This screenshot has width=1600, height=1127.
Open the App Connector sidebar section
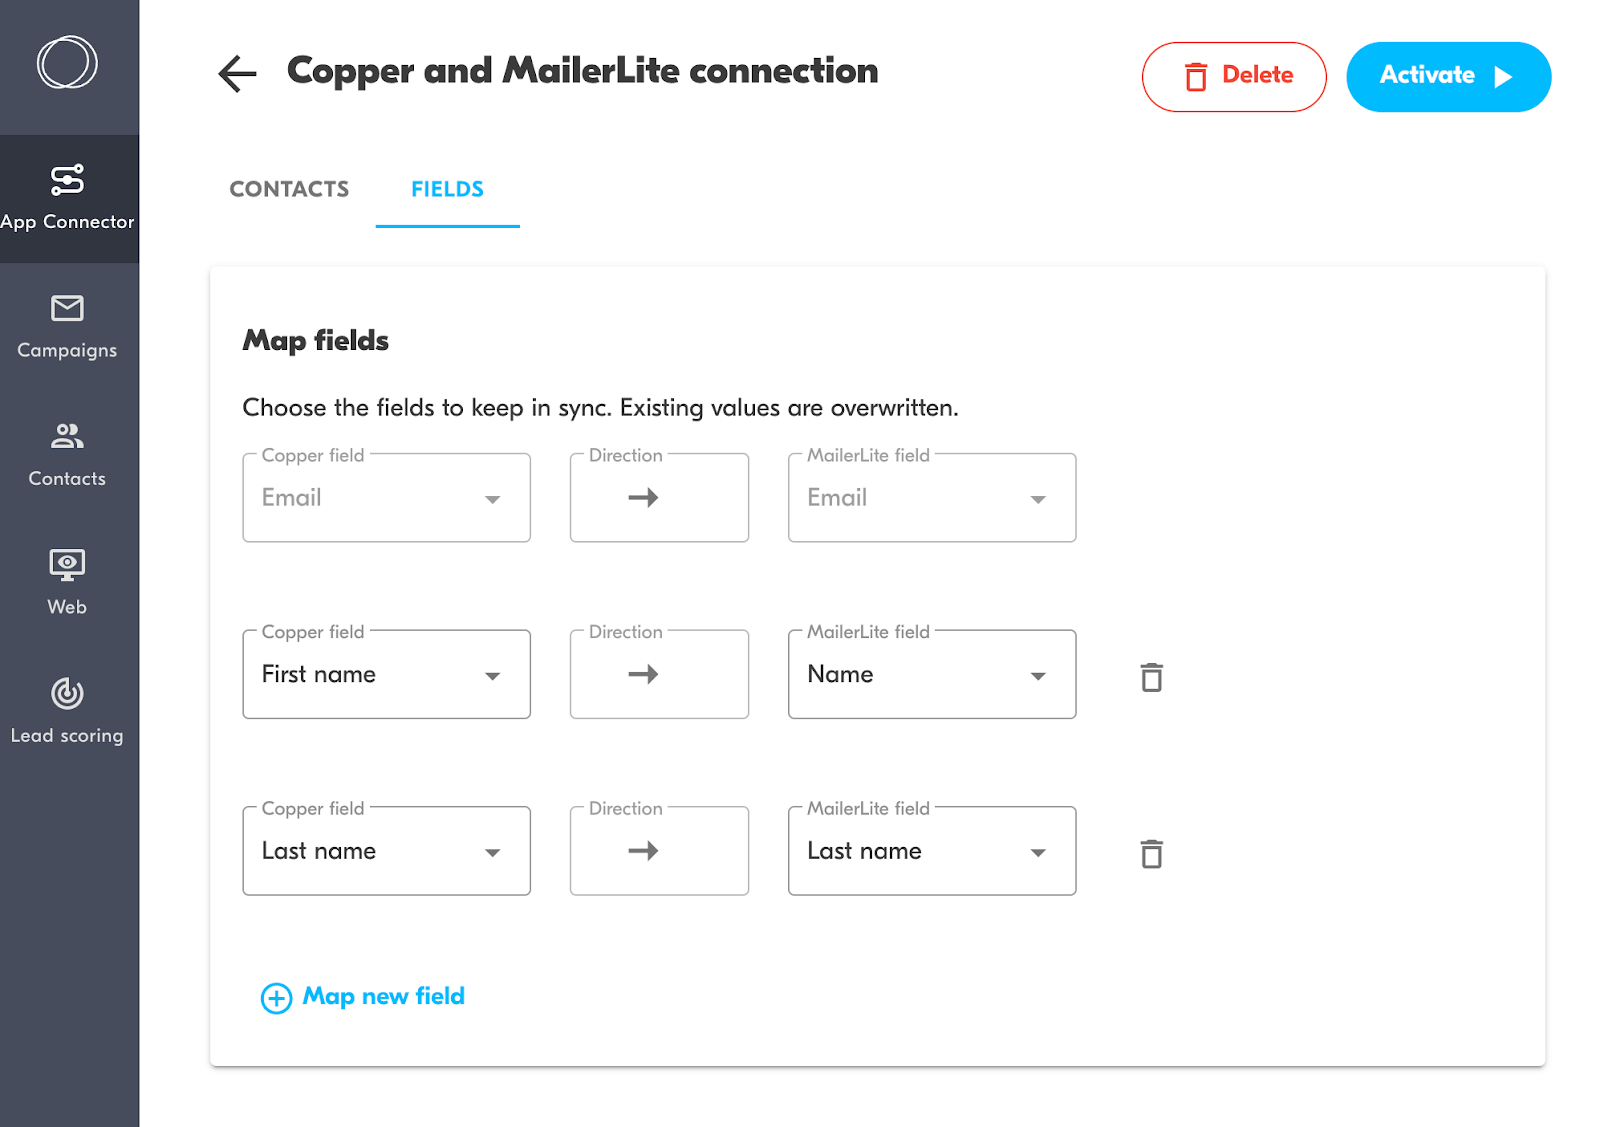point(68,199)
